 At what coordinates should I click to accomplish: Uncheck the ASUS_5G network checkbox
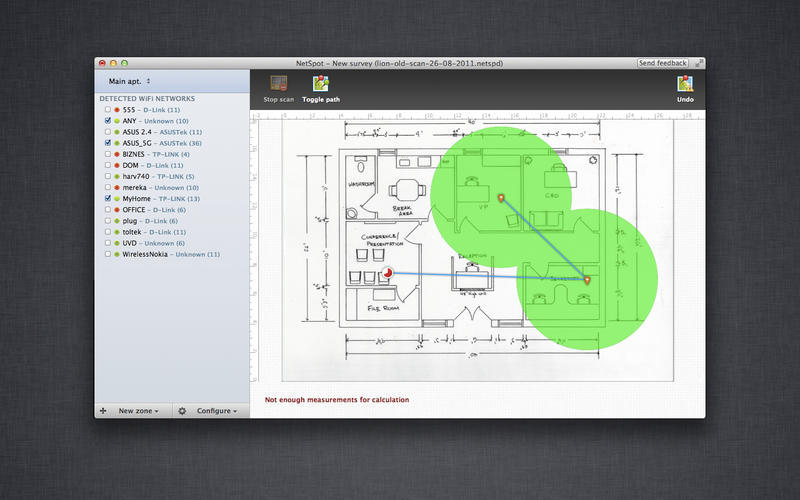[109, 144]
